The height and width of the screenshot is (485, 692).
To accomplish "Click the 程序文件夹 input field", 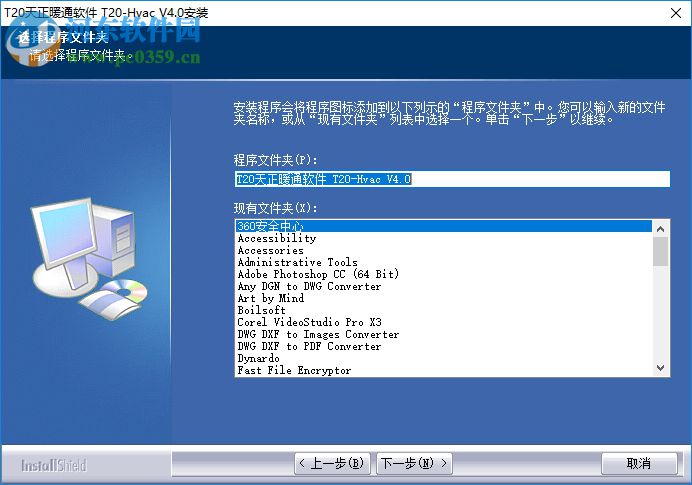I will tap(452, 179).
